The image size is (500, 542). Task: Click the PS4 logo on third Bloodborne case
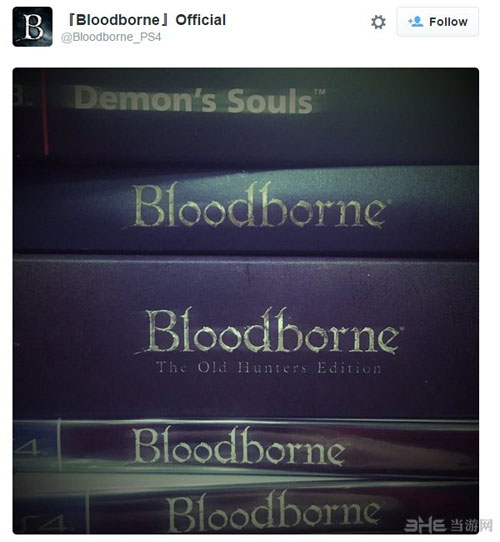coord(29,446)
